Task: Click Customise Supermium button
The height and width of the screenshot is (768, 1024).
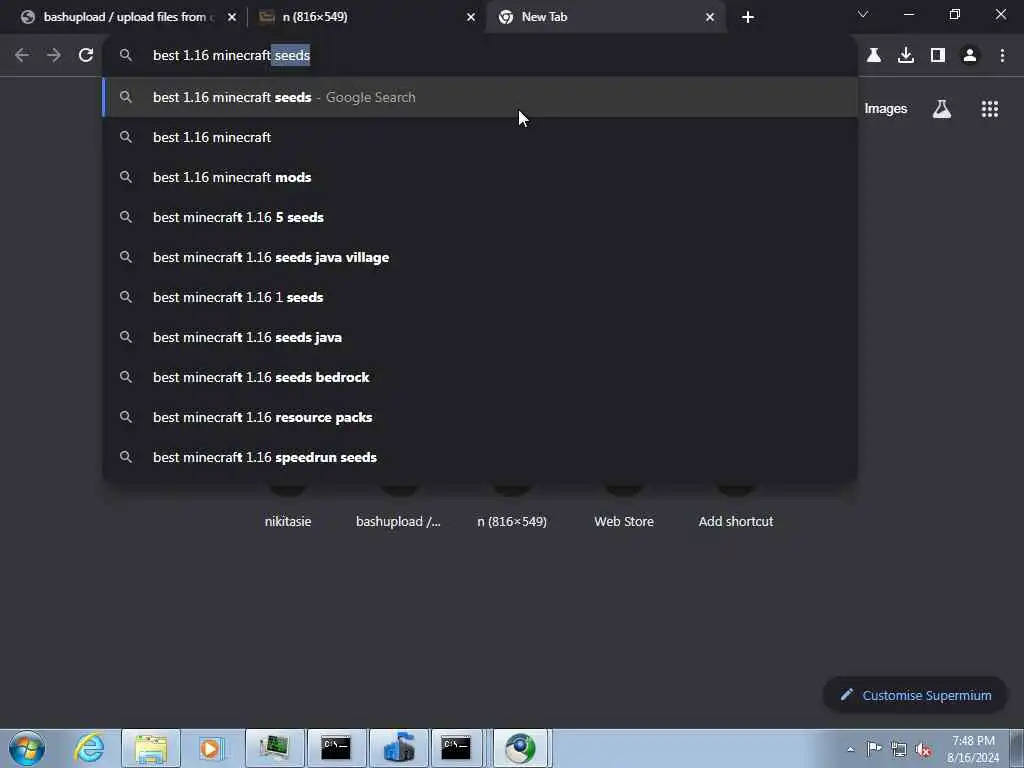Action: (915, 695)
